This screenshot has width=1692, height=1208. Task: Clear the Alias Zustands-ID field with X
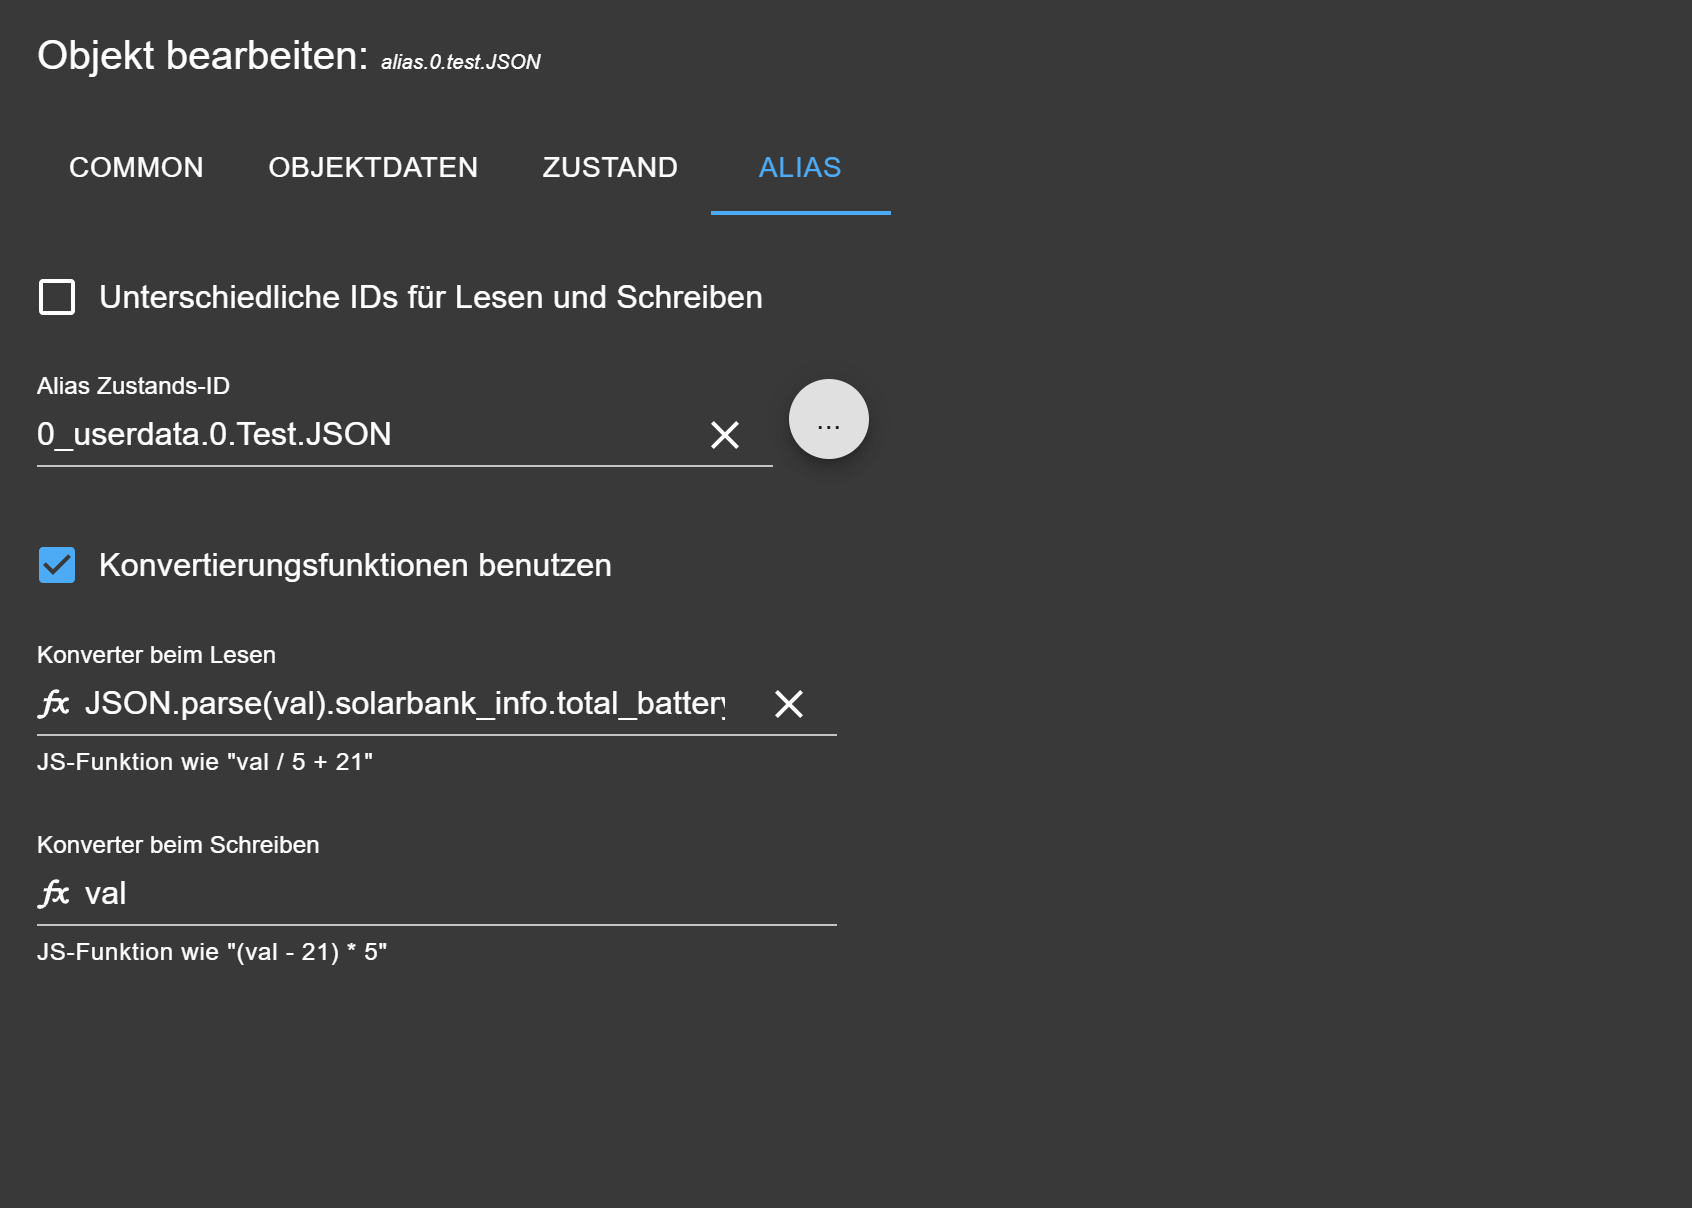pyautogui.click(x=725, y=435)
